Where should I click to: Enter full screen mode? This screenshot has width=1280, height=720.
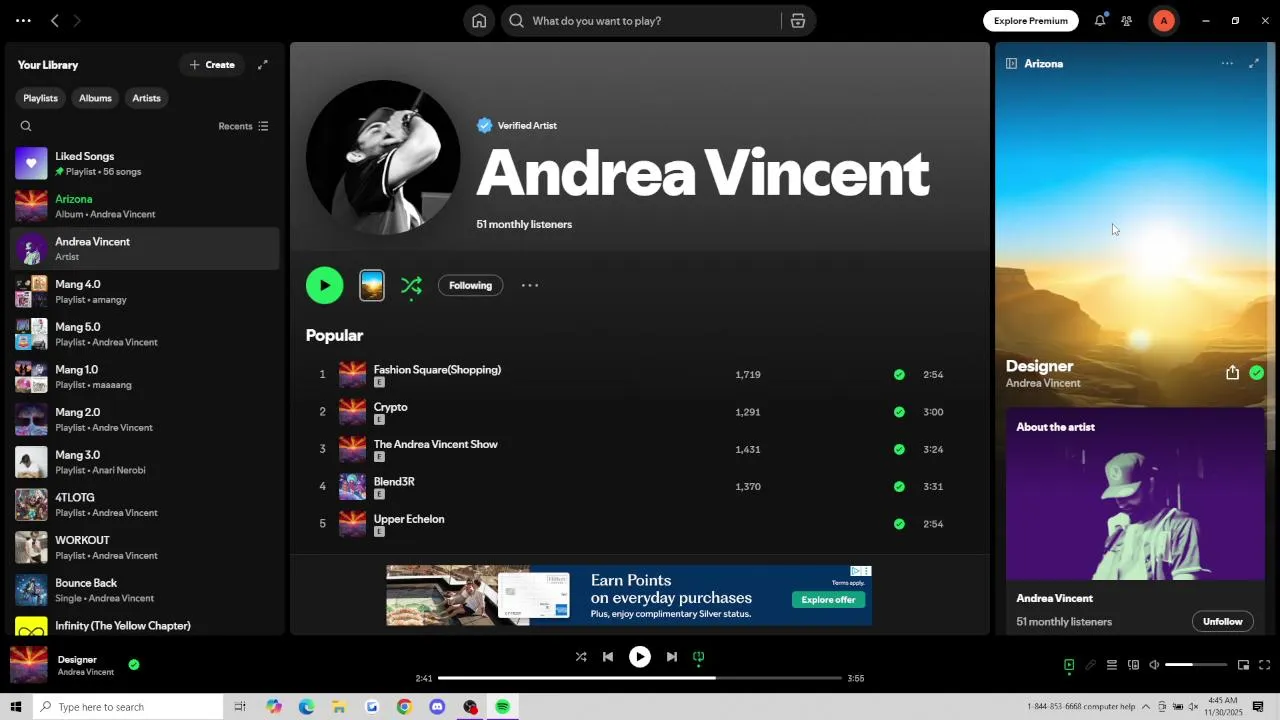click(1265, 665)
